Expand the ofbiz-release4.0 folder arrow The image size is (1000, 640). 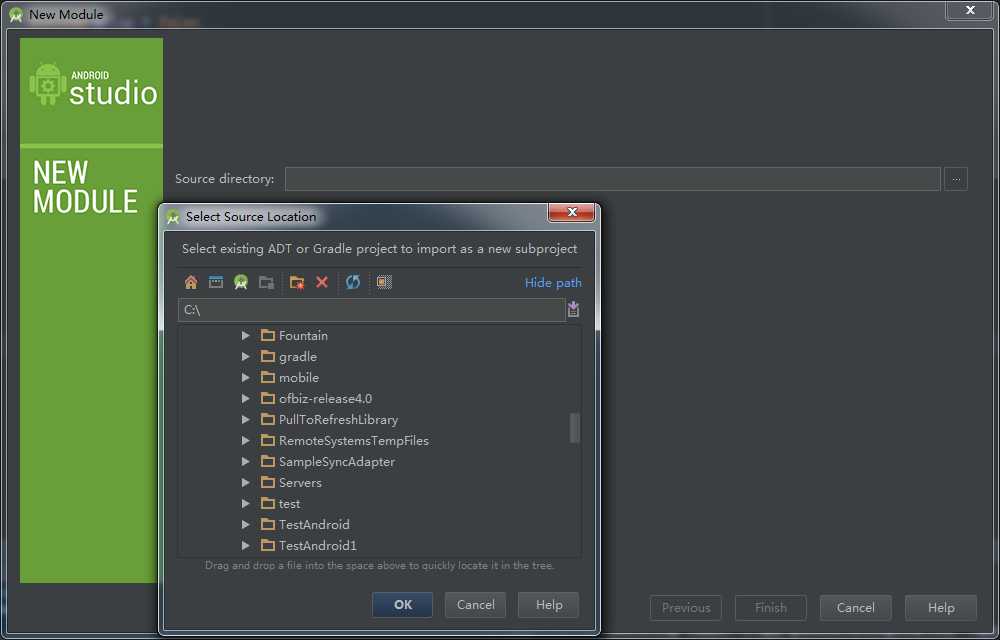pyautogui.click(x=246, y=398)
